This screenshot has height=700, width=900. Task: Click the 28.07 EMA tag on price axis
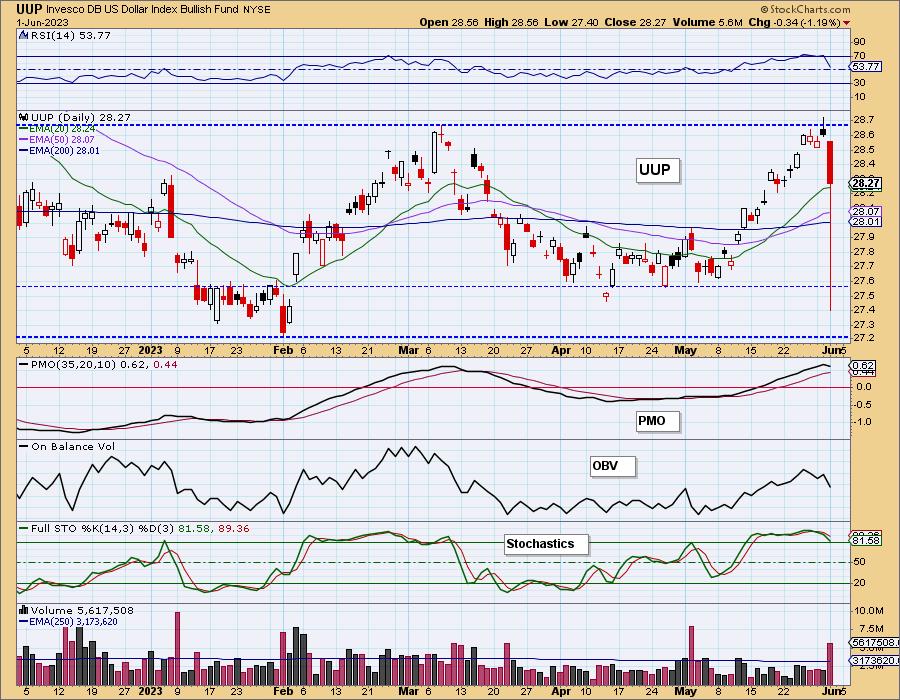[866, 211]
